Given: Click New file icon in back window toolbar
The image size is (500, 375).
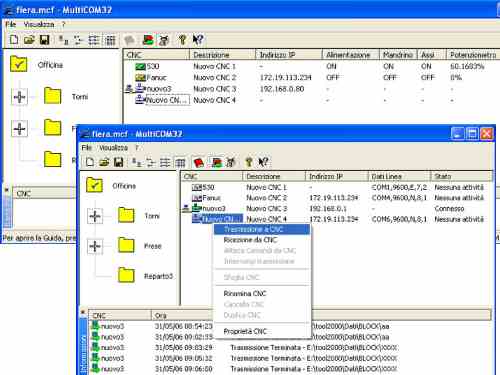Looking at the screenshot, I should [x=14, y=40].
